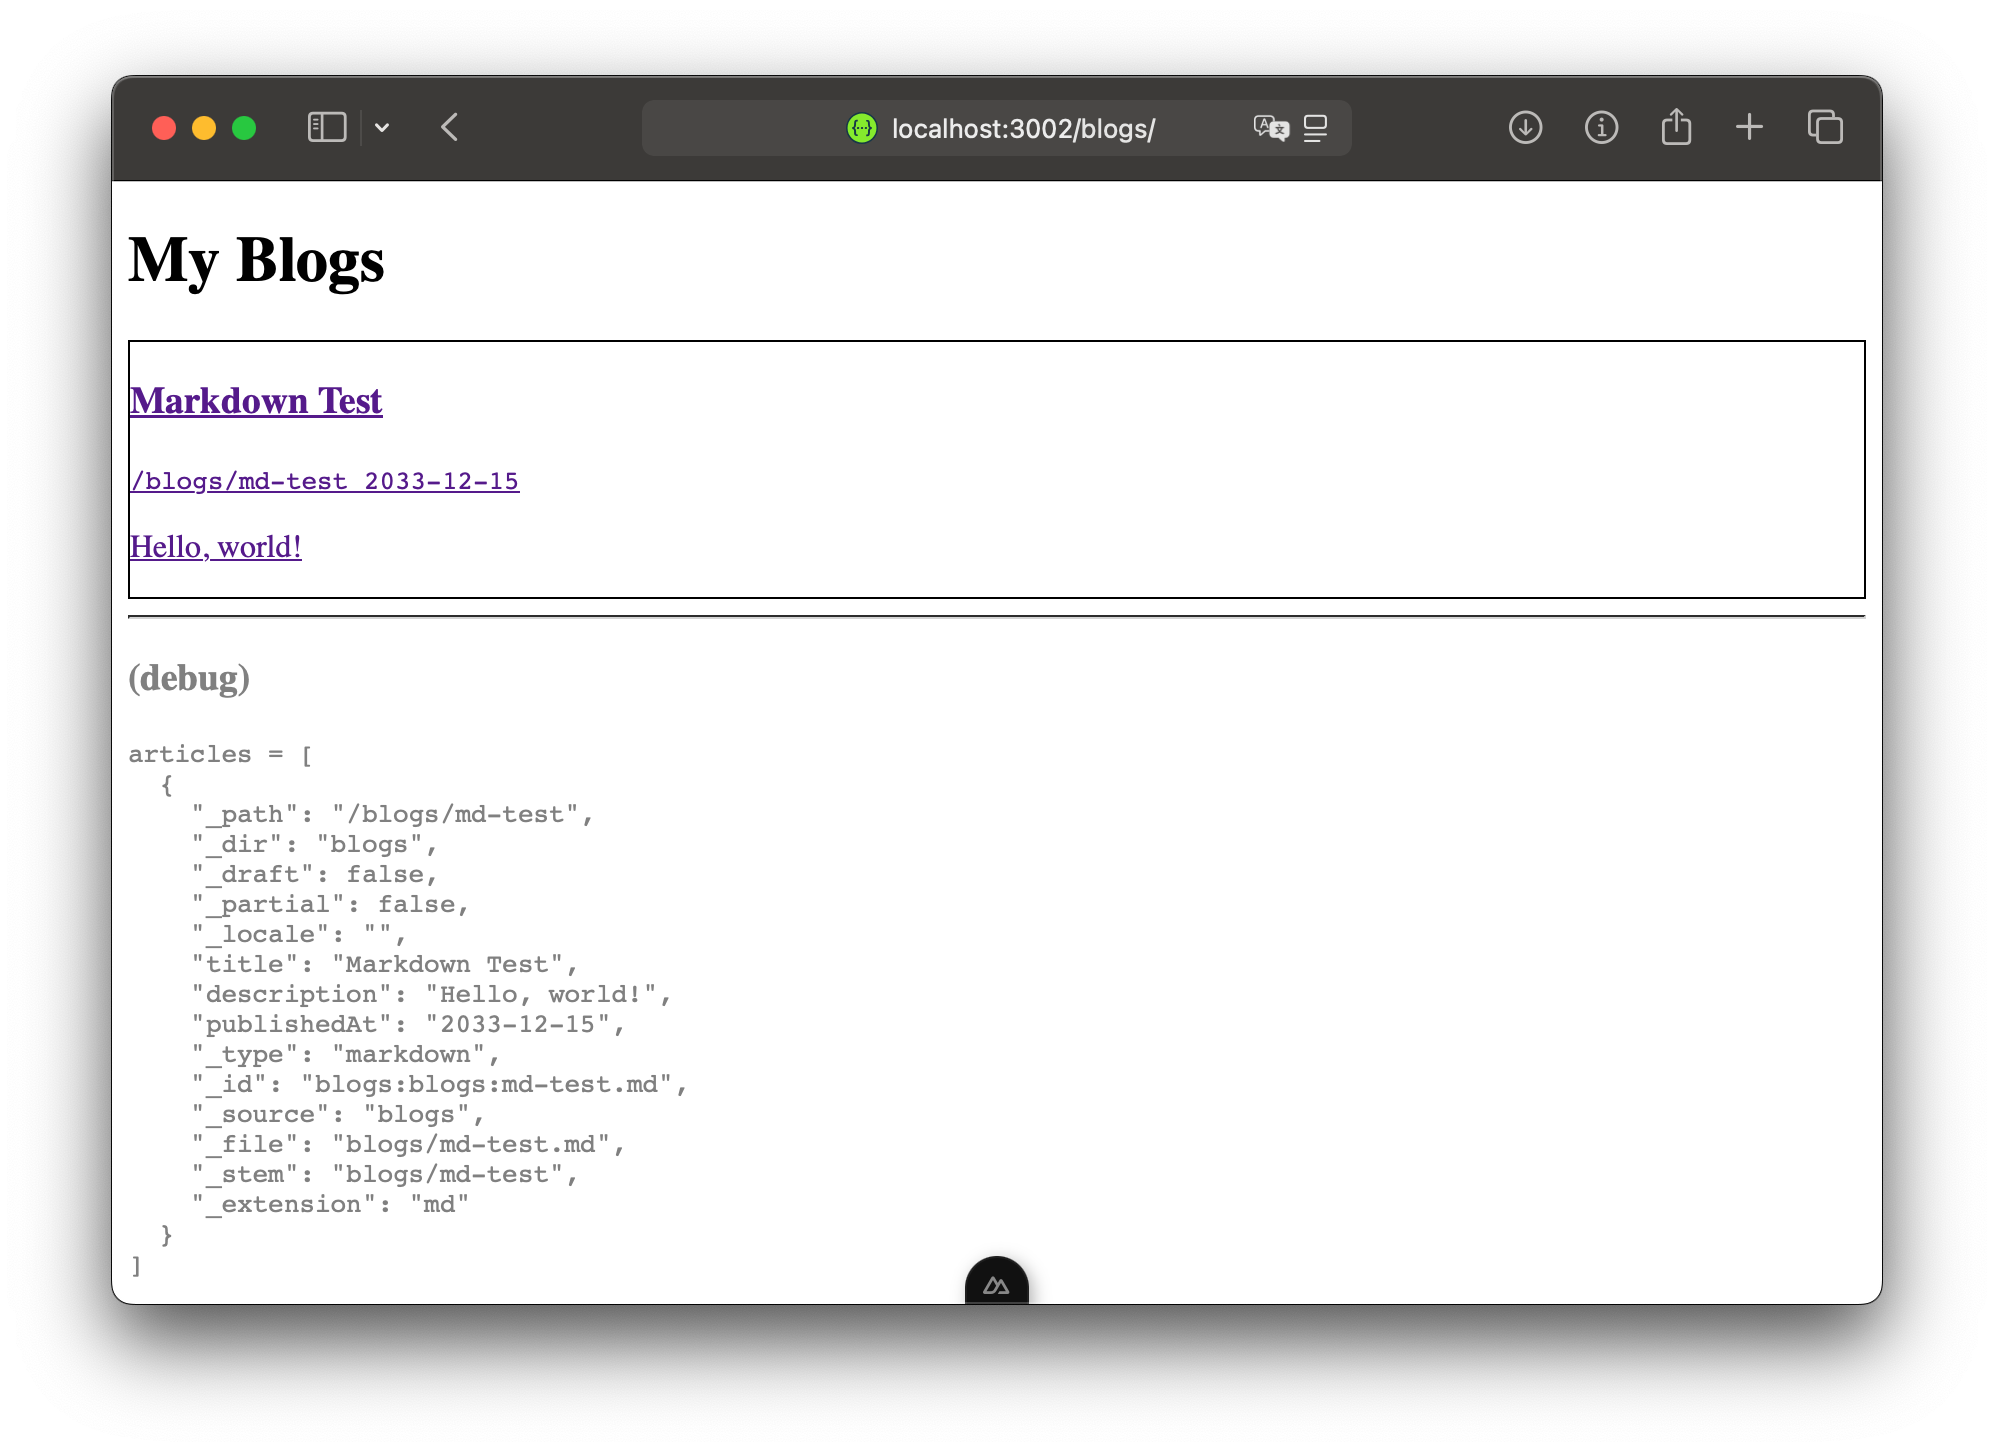Click the "title": "Markdown Test" line
The width and height of the screenshot is (1994, 1452).
[x=385, y=965]
